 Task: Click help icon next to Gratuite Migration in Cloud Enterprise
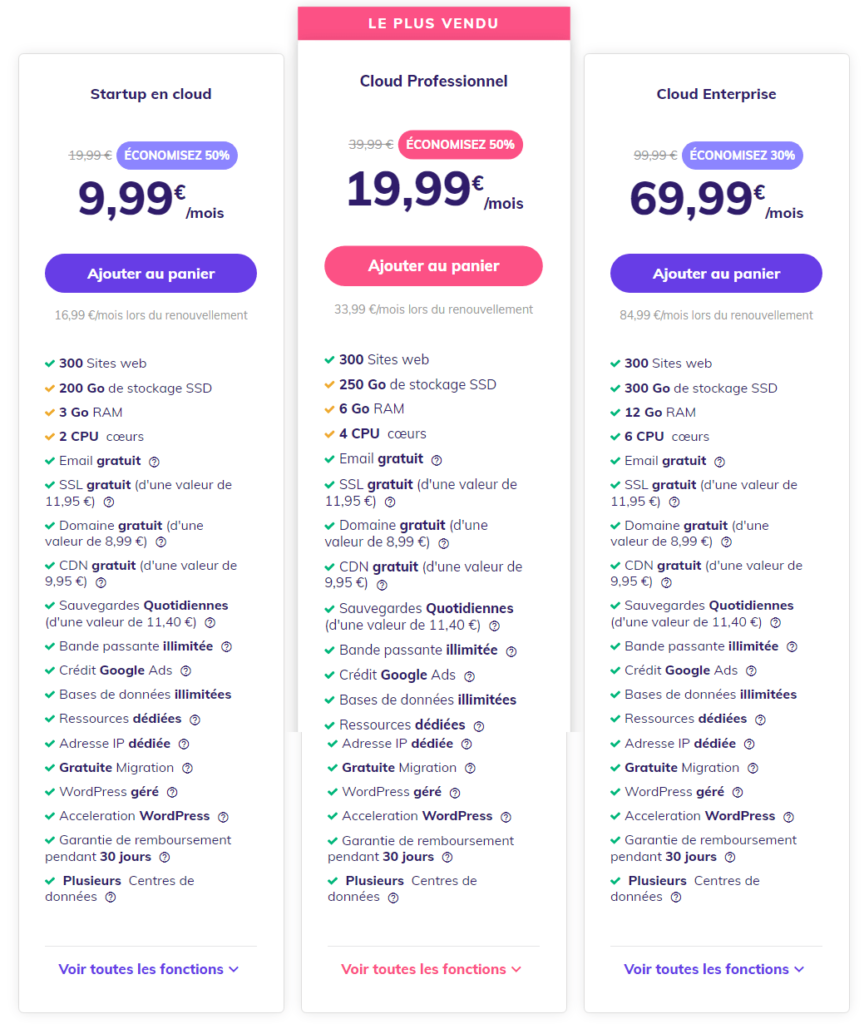point(753,768)
